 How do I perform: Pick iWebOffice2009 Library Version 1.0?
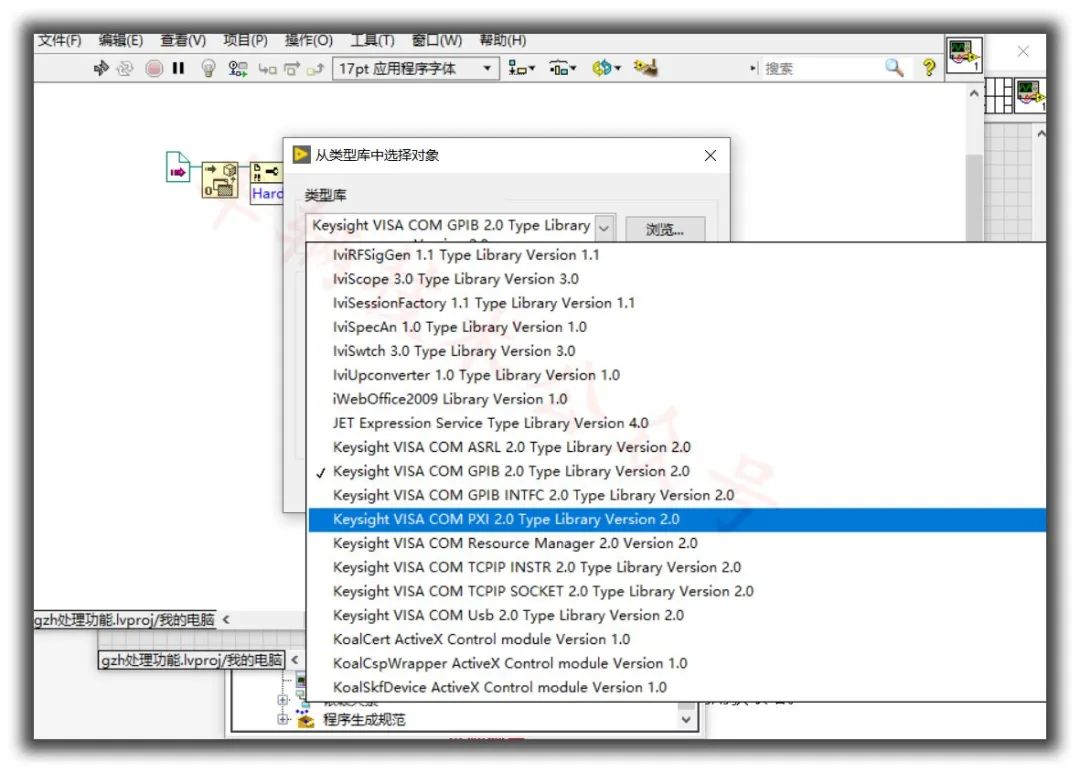coord(676,400)
